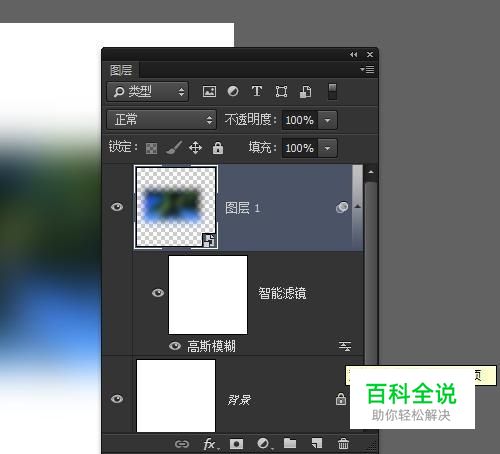Filter for type (T) layers
The width and height of the screenshot is (500, 454).
257,91
